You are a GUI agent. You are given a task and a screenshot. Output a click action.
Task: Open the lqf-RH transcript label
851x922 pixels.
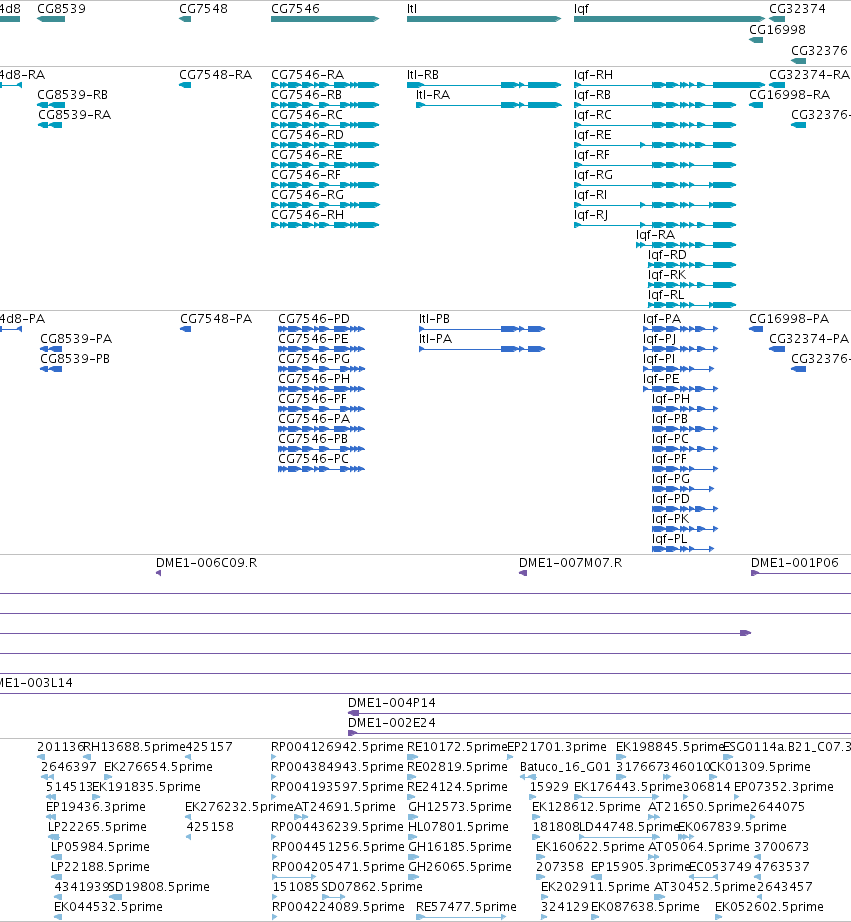pos(593,75)
